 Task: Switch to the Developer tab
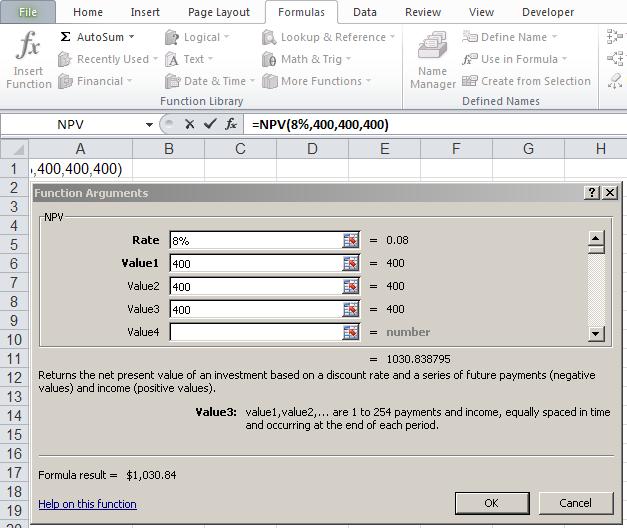[x=548, y=12]
